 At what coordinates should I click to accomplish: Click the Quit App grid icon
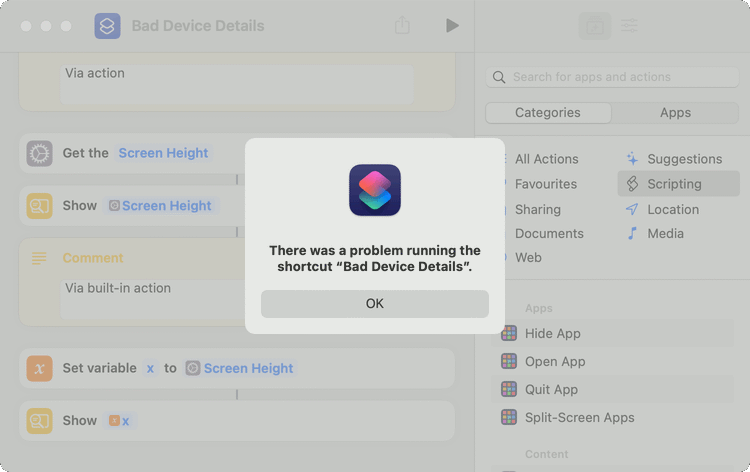[509, 389]
